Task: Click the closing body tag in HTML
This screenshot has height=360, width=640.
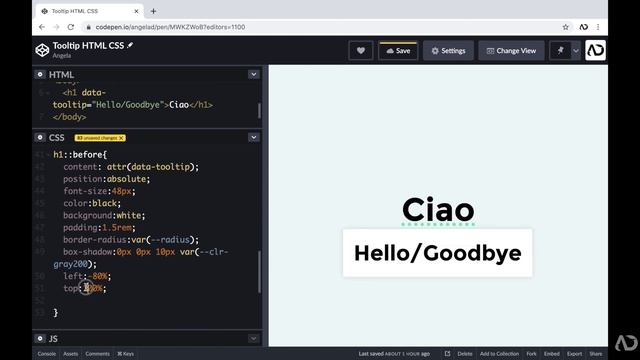Action: pyautogui.click(x=69, y=117)
